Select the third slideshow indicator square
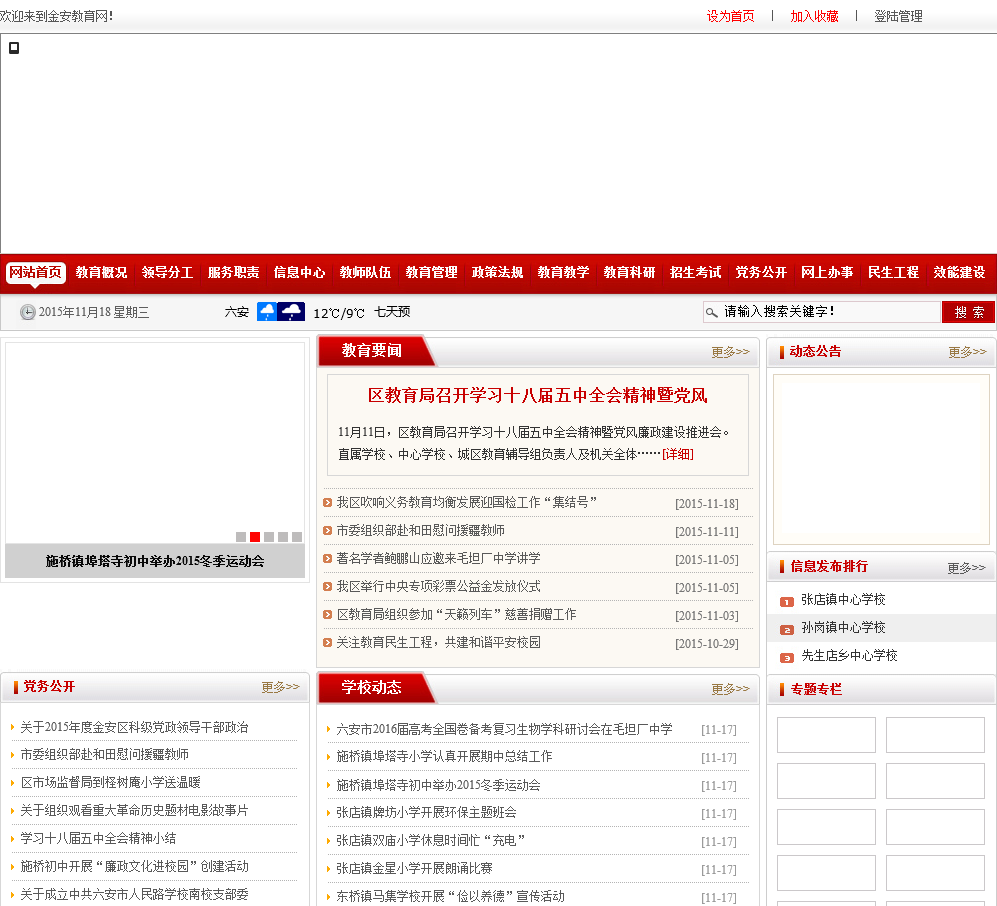997x906 pixels. pyautogui.click(x=269, y=537)
